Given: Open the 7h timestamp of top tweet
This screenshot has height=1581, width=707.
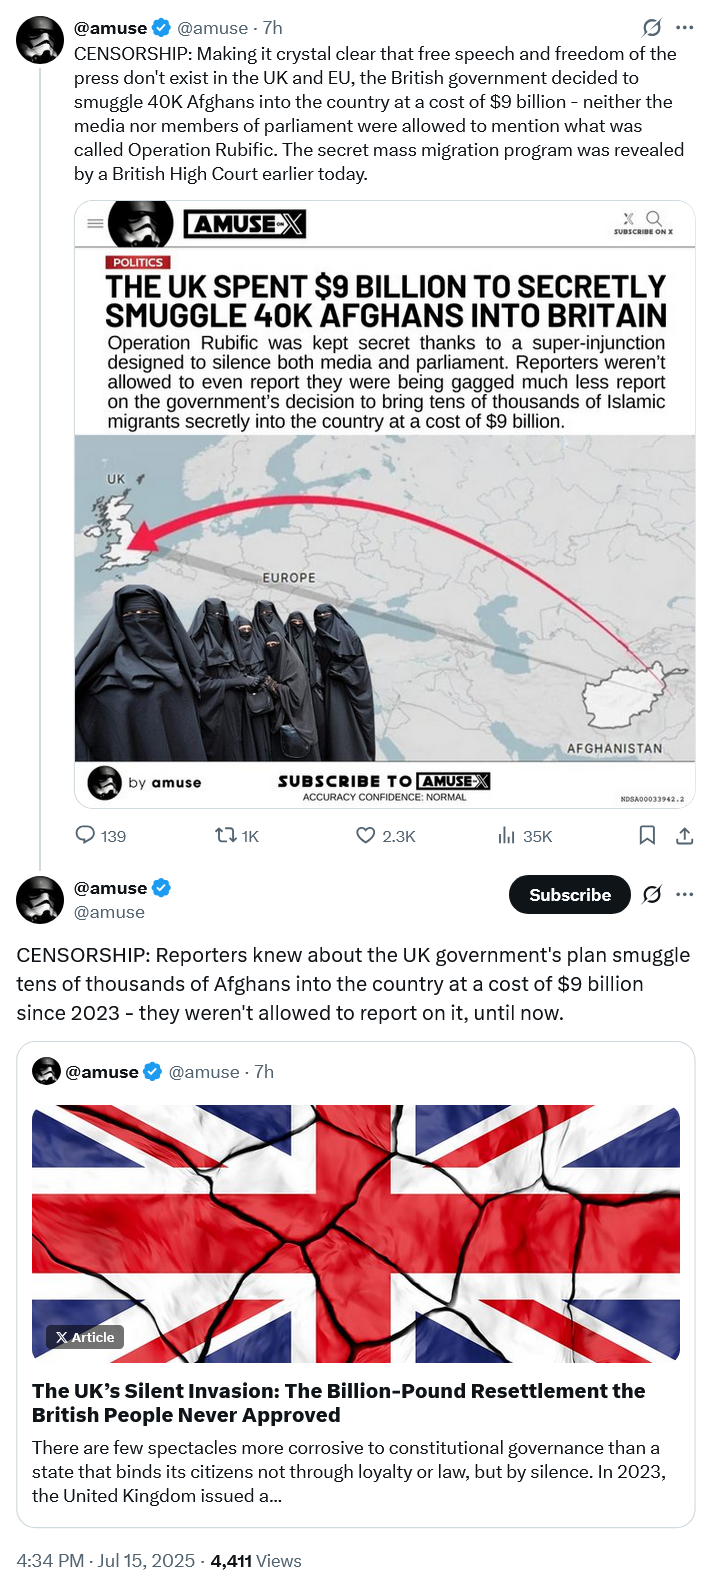Looking at the screenshot, I should pos(273,28).
